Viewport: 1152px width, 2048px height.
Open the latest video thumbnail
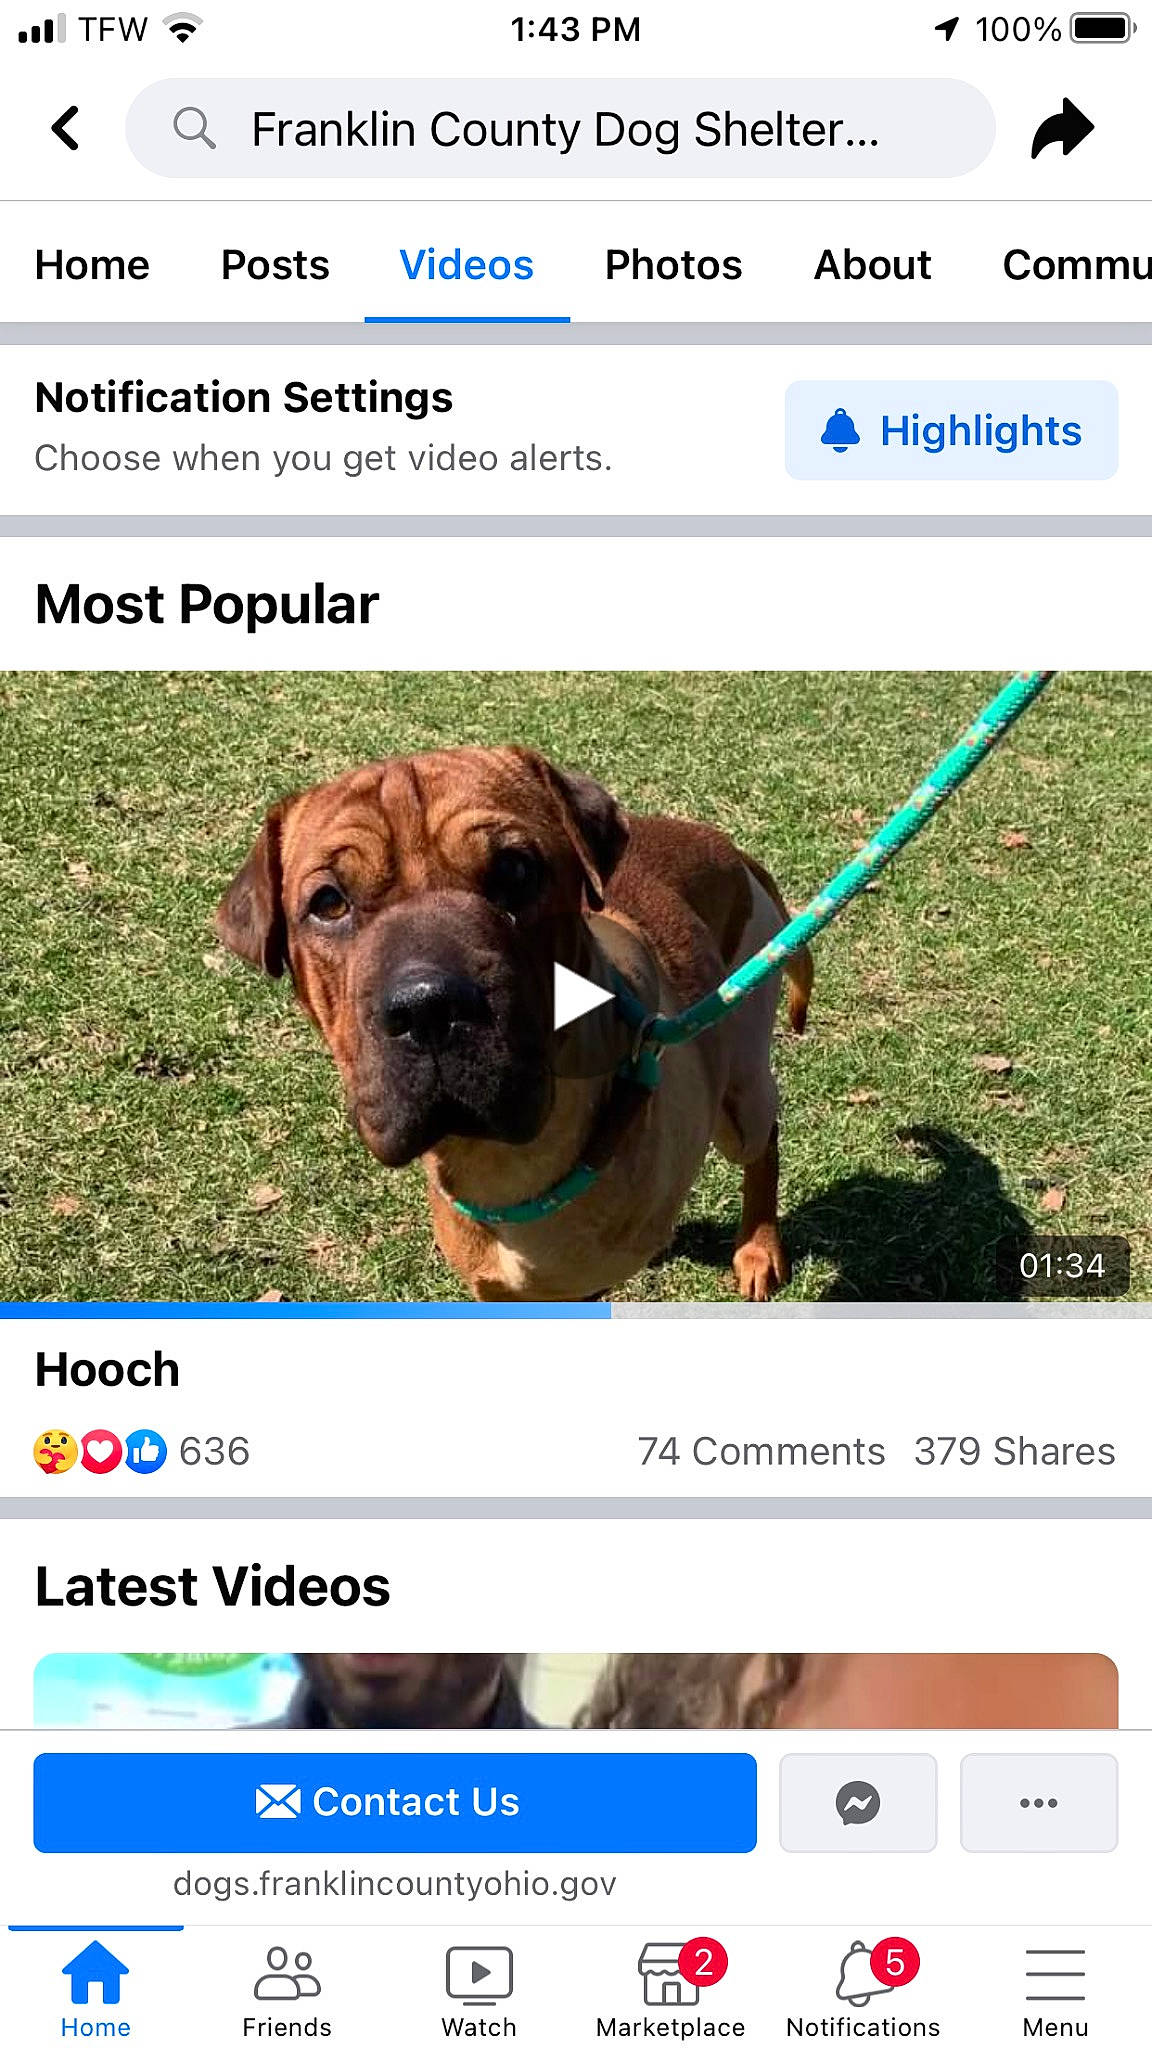tap(576, 1690)
